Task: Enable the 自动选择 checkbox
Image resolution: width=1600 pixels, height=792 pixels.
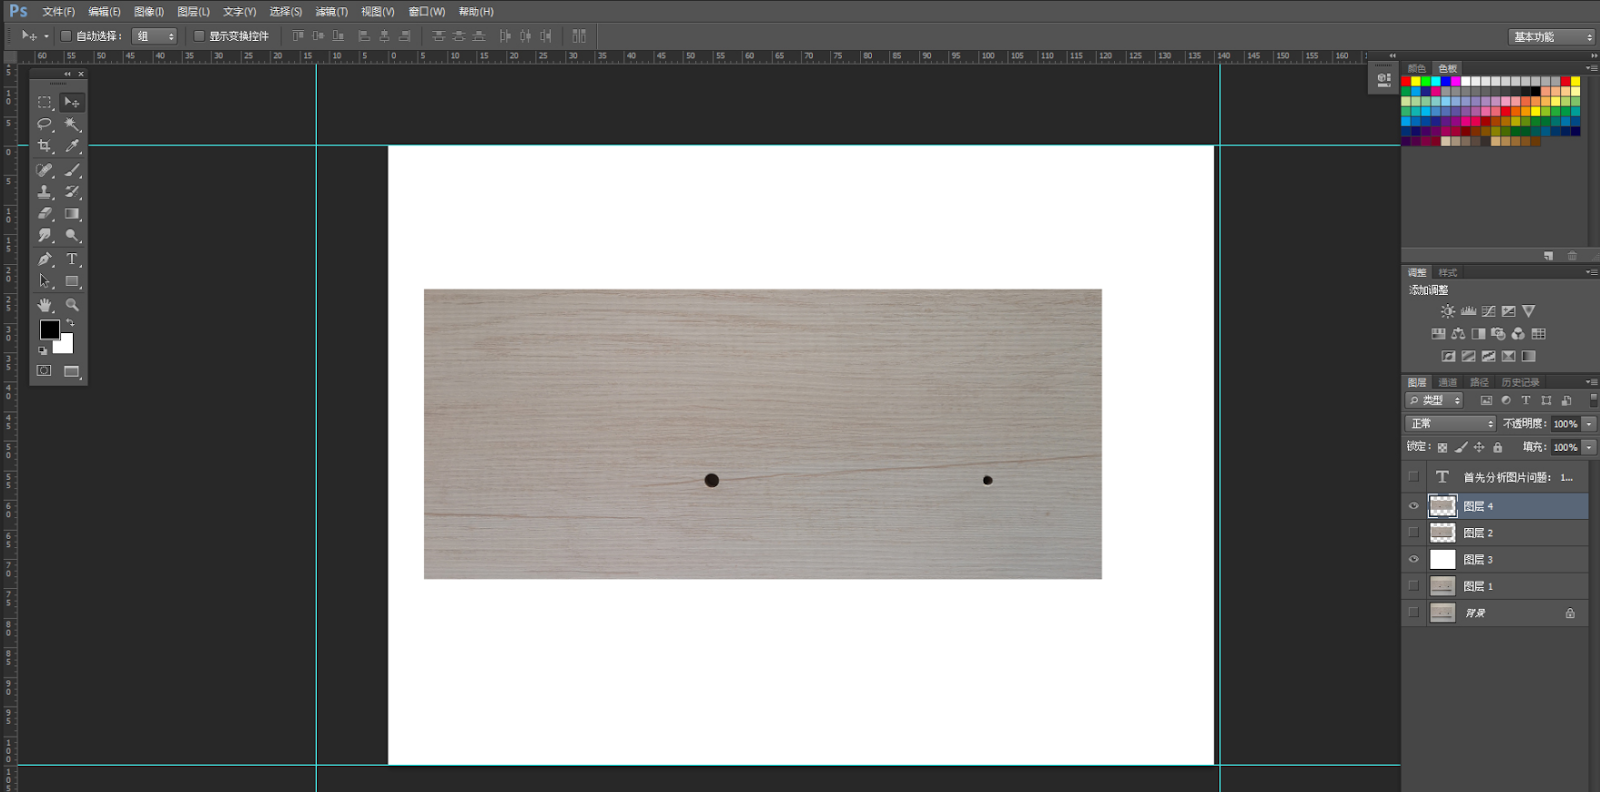Action: pos(66,36)
